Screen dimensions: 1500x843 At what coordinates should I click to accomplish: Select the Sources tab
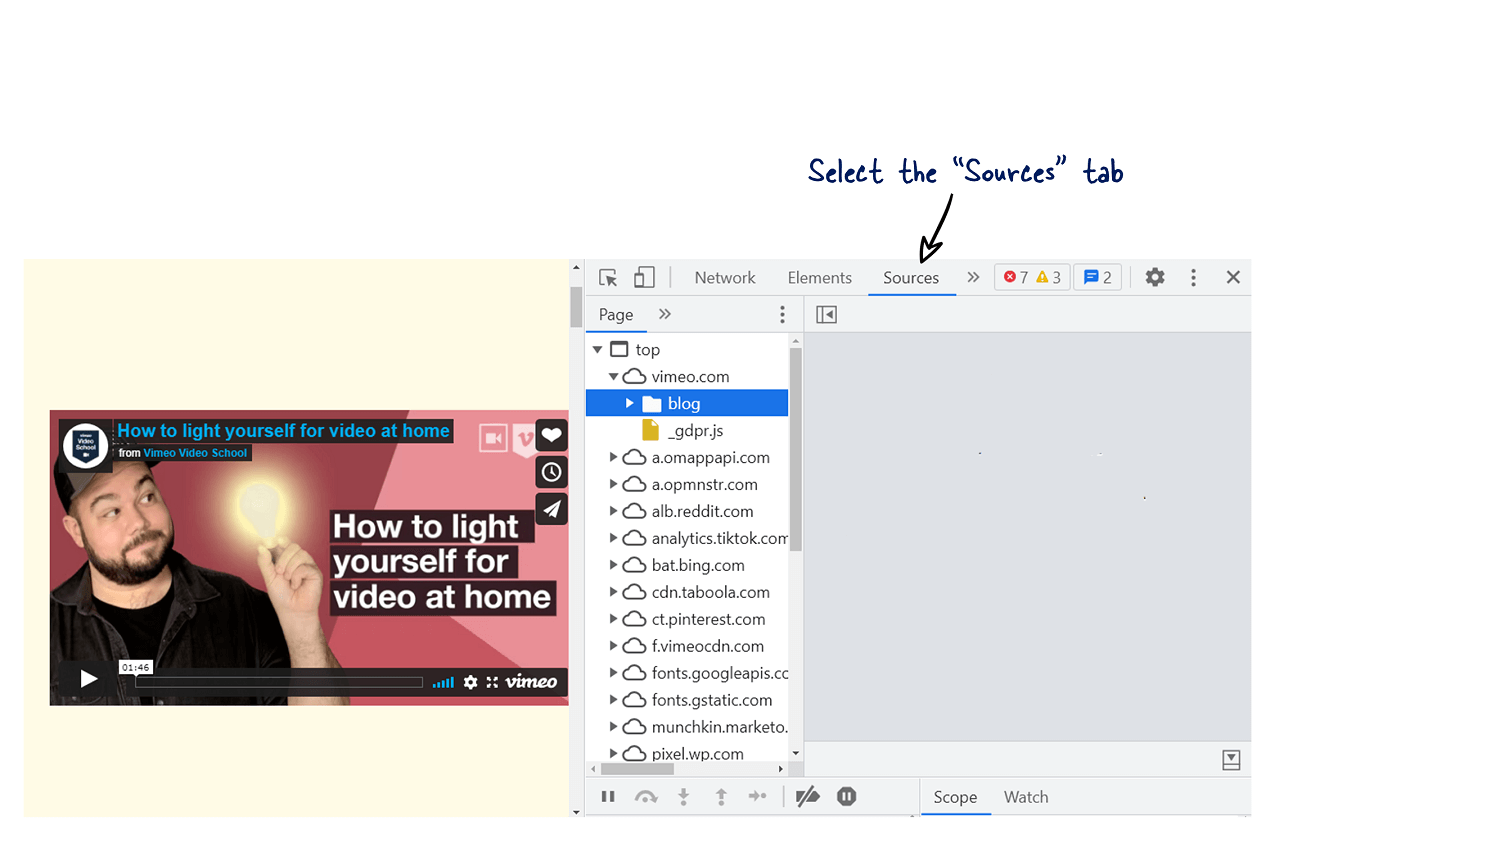click(911, 278)
